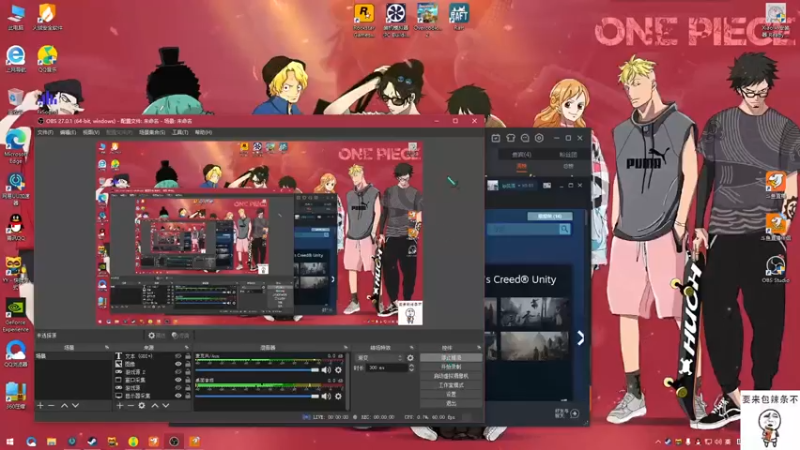Hide the 游戏源 2 source
Screen dimensions: 800x450
(x=178, y=372)
